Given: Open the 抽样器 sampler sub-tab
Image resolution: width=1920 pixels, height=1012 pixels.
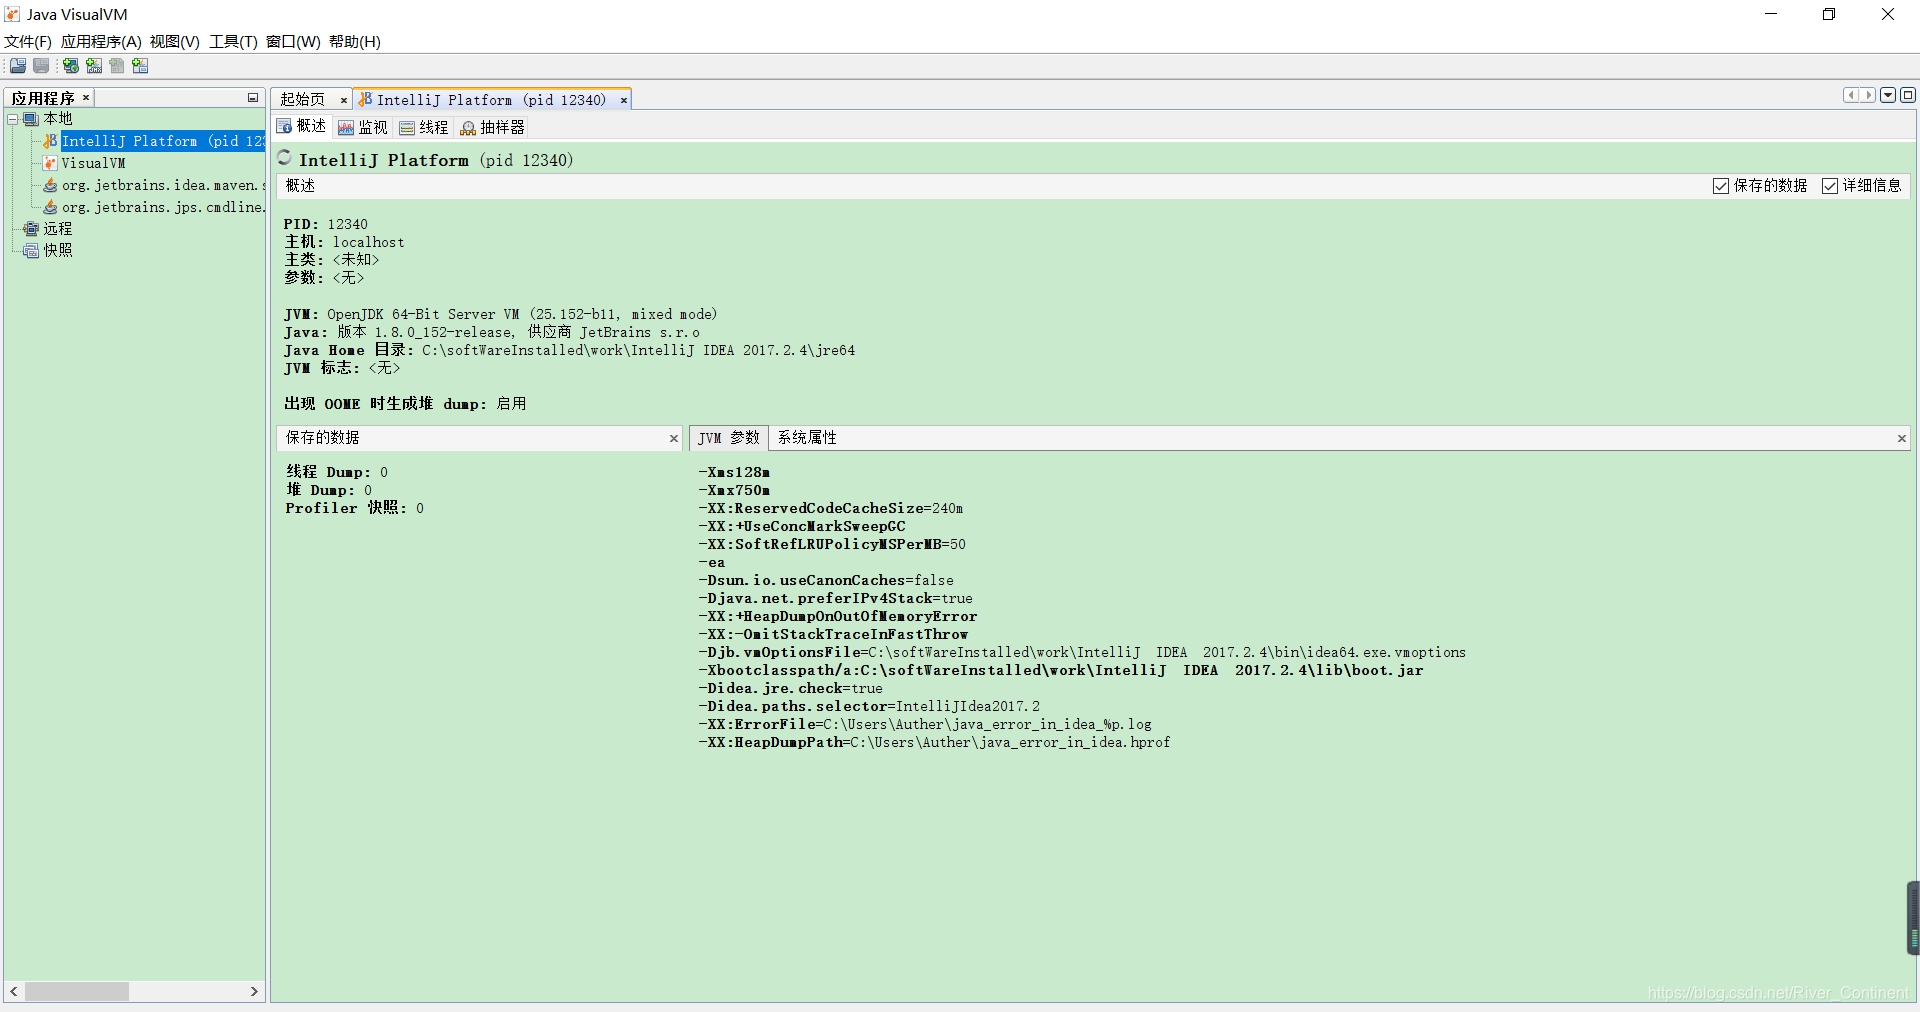Looking at the screenshot, I should (x=493, y=127).
